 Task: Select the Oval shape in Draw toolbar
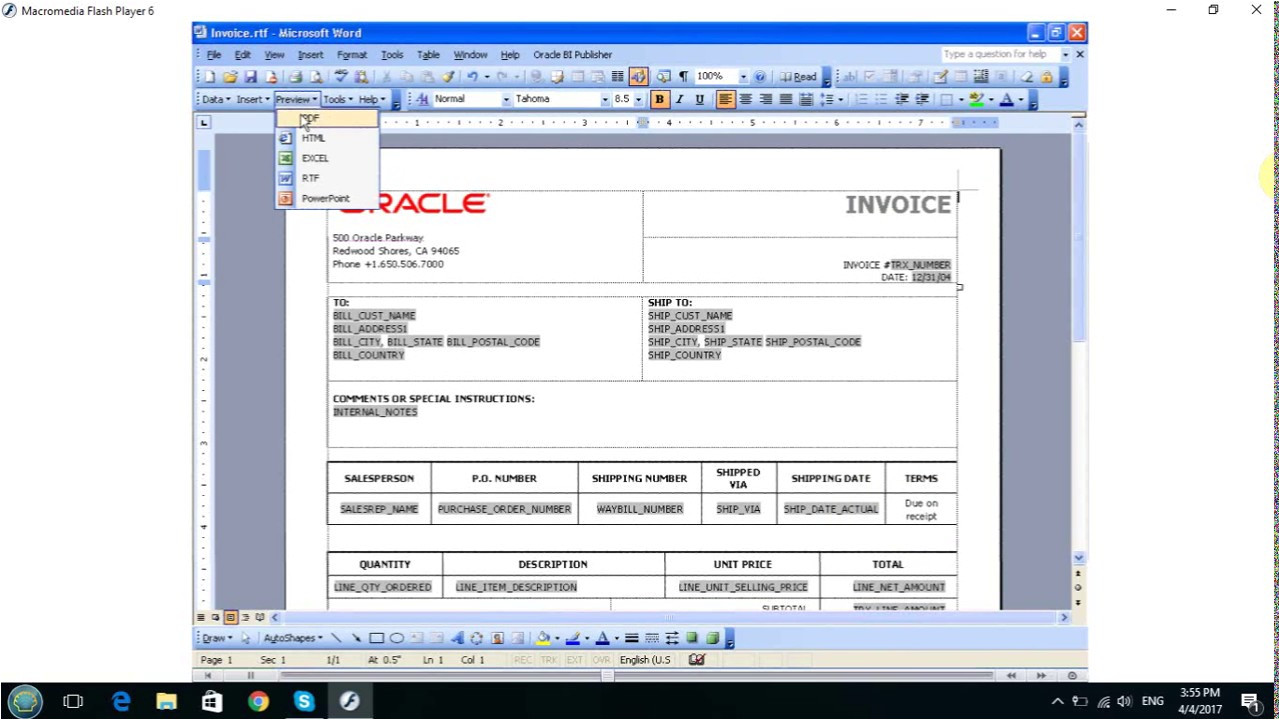pyautogui.click(x=396, y=638)
